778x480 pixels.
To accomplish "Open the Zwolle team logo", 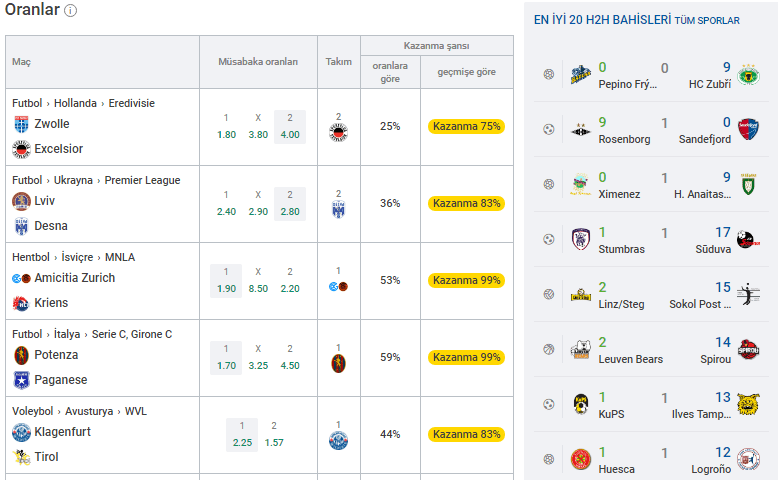I will (x=21, y=124).
